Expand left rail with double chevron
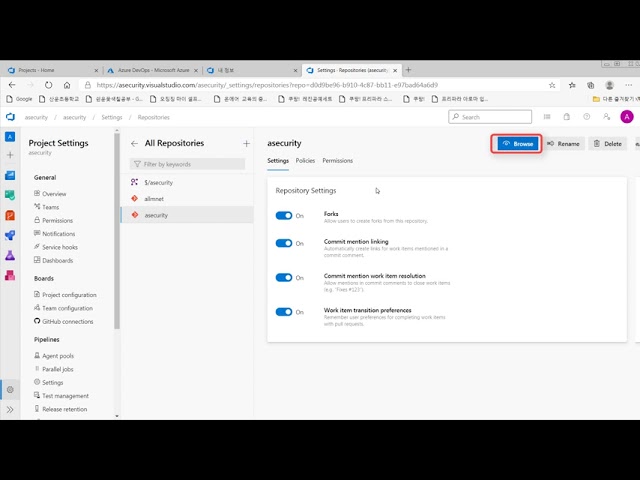This screenshot has height=480, width=640. point(10,409)
